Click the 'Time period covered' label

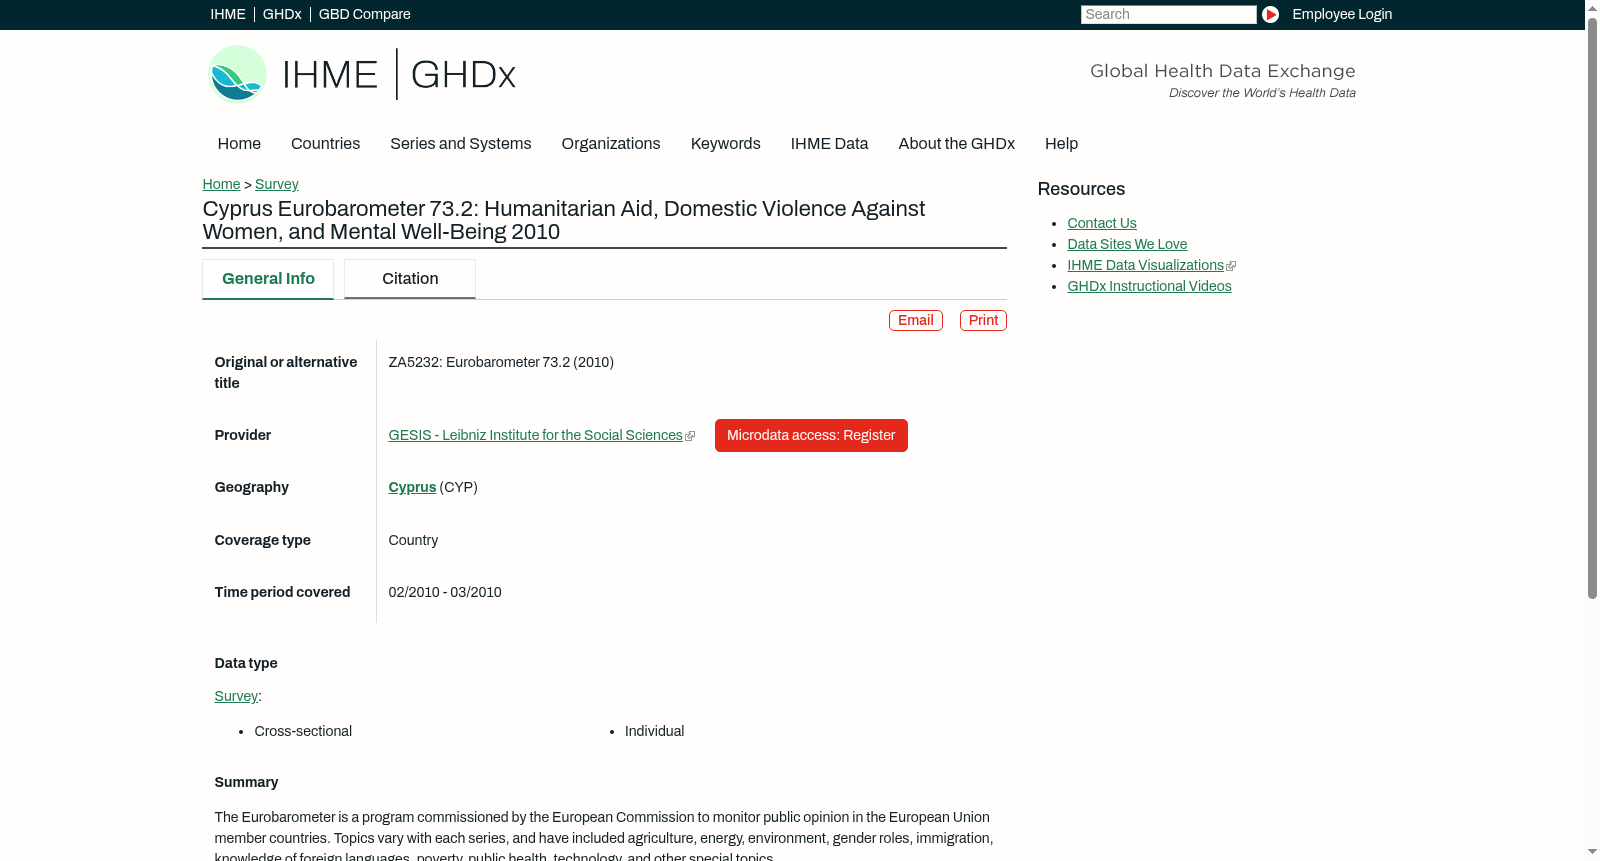coord(282,592)
